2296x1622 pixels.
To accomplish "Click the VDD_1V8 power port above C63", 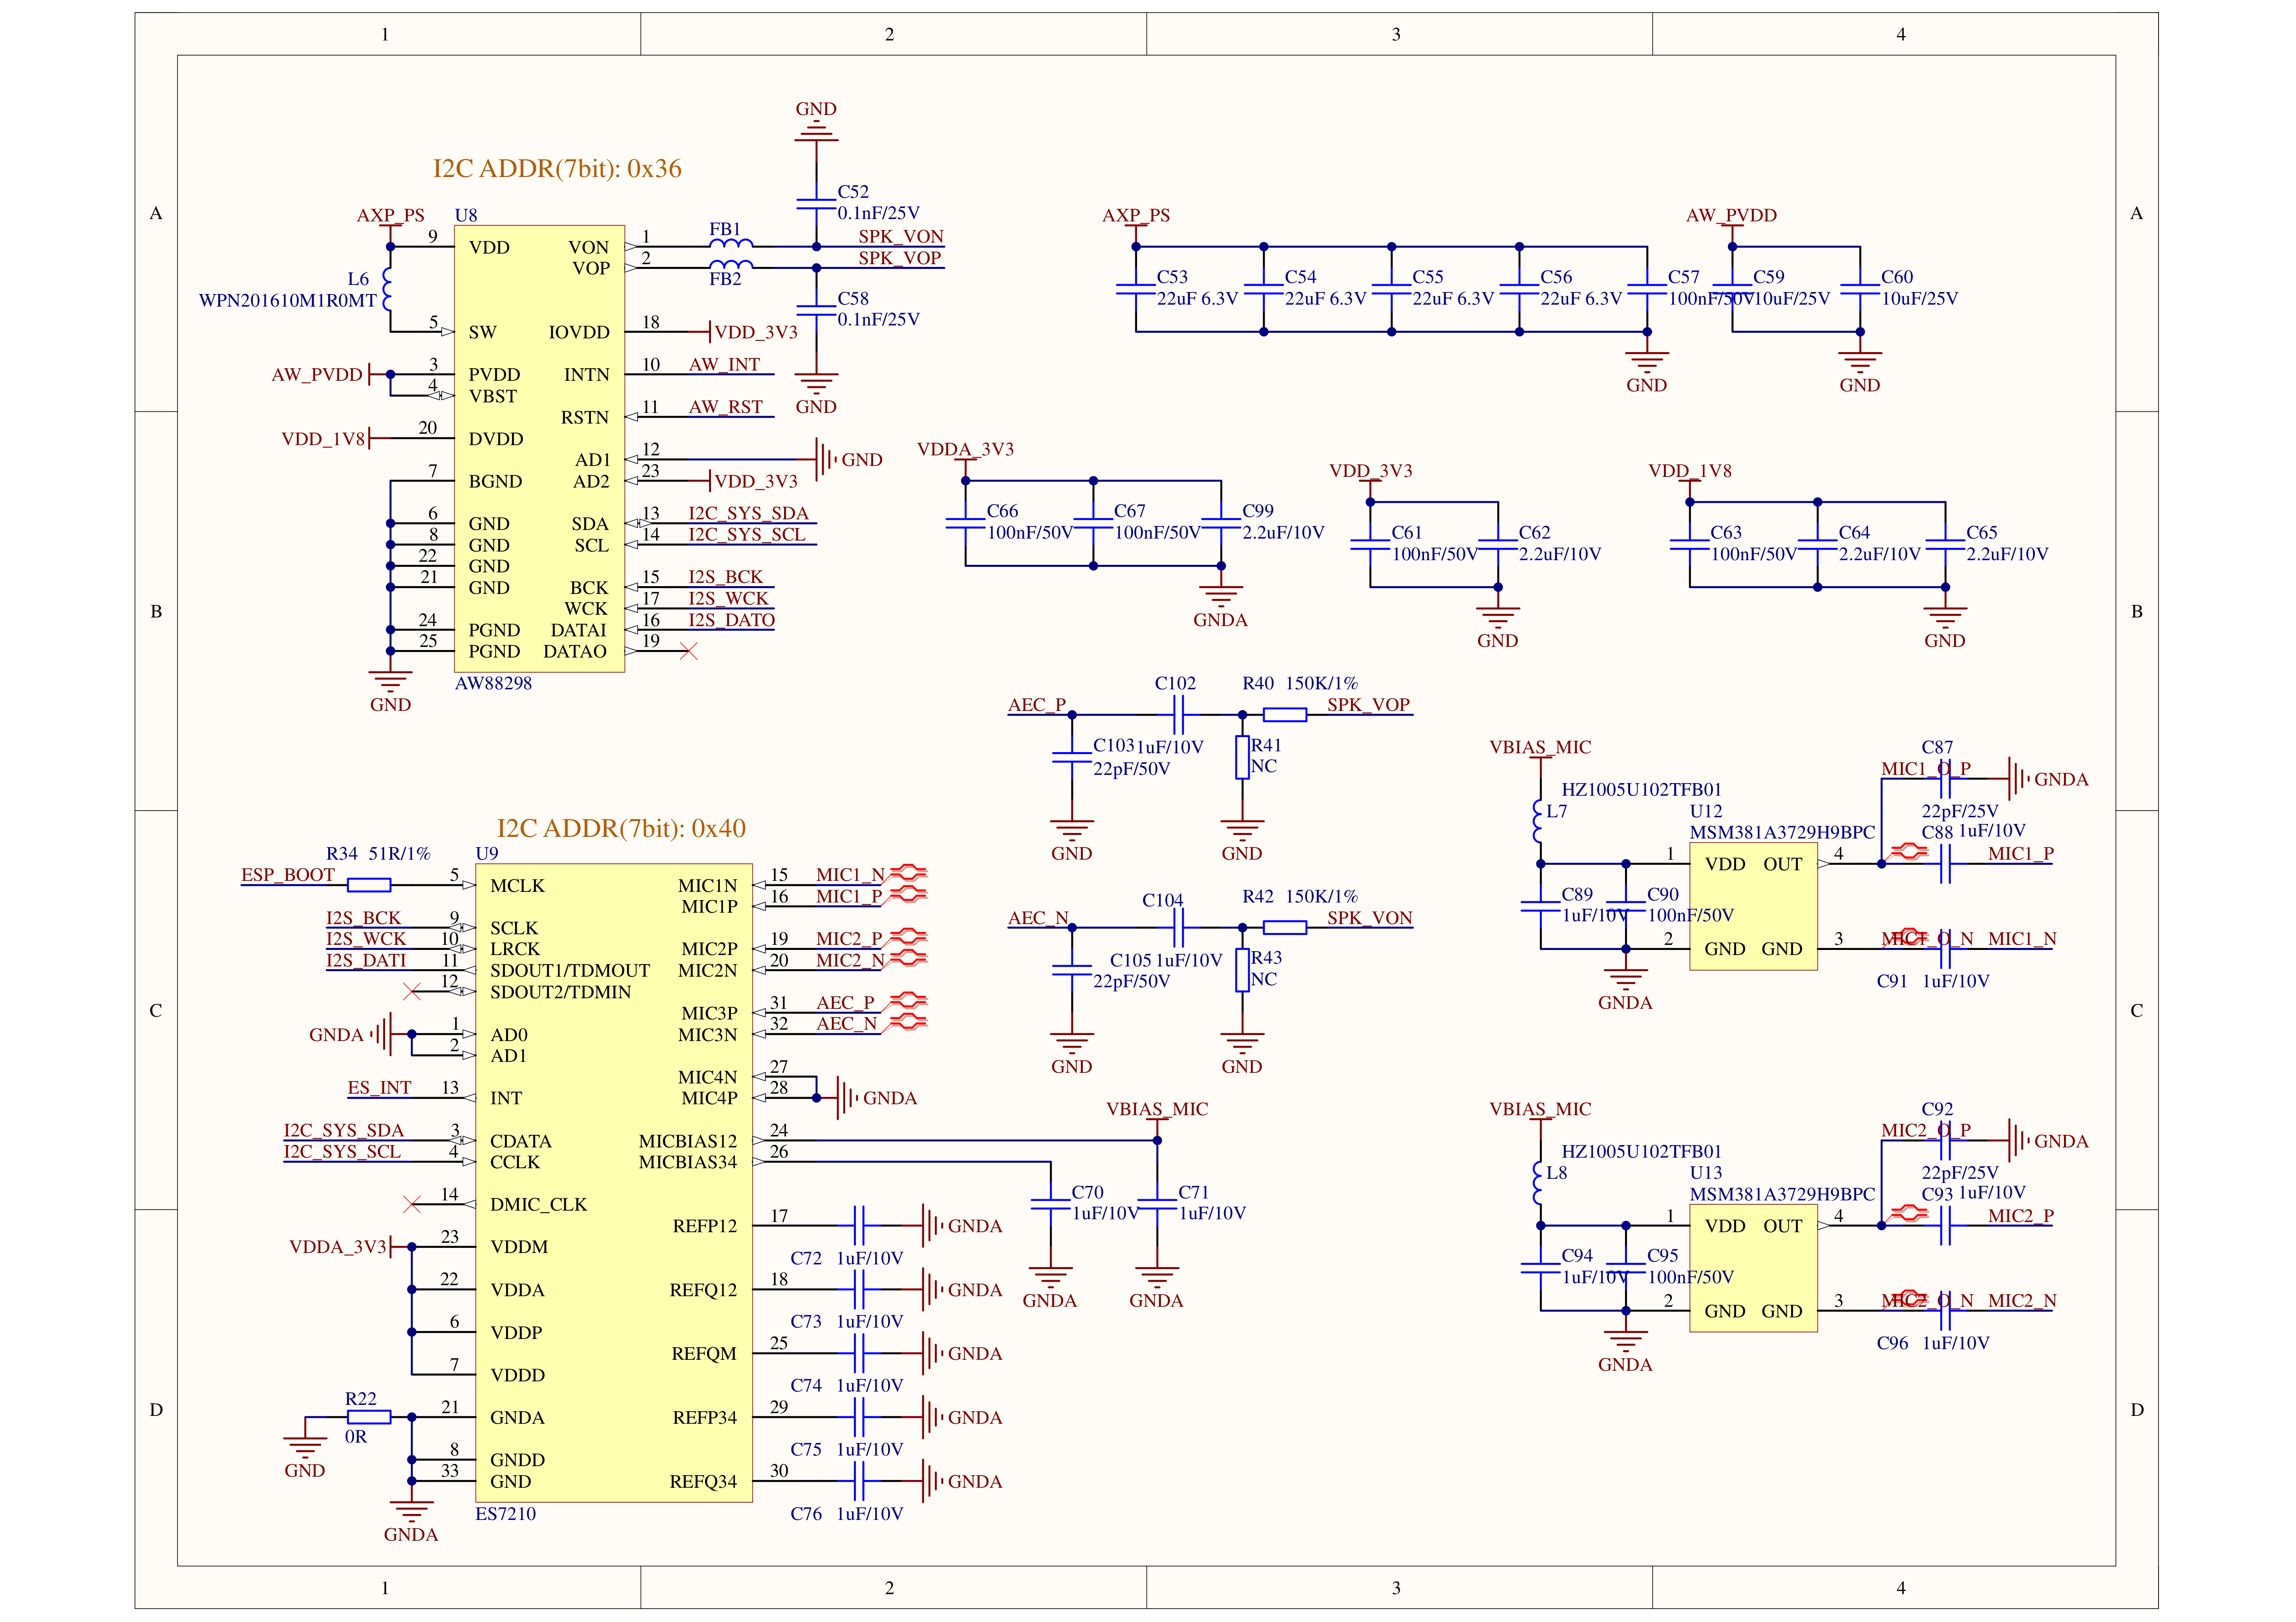I will click(x=1690, y=477).
